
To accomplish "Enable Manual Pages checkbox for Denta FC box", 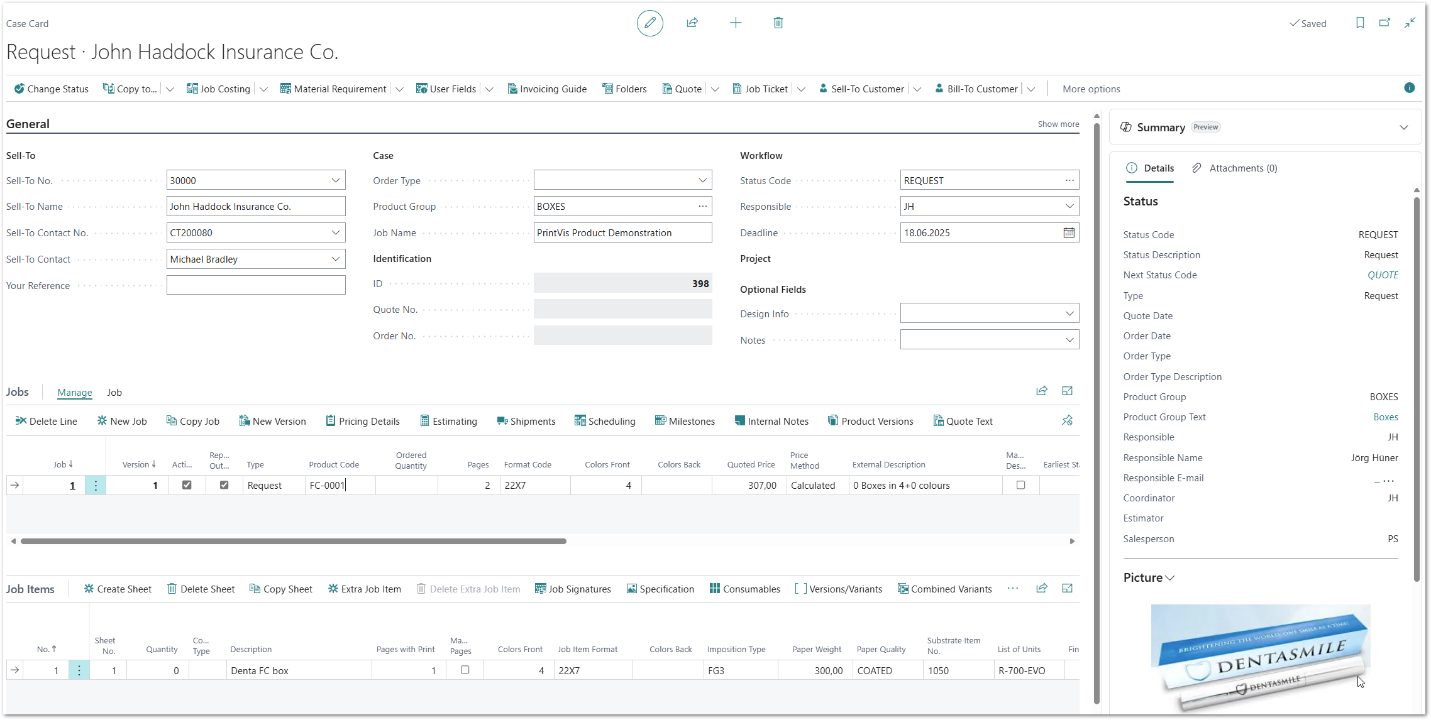I will 465,670.
